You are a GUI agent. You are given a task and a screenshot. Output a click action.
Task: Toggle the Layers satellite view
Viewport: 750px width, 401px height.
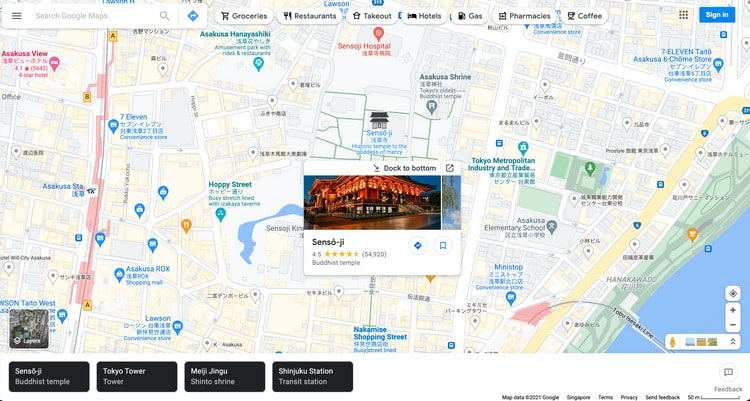pyautogui.click(x=28, y=329)
